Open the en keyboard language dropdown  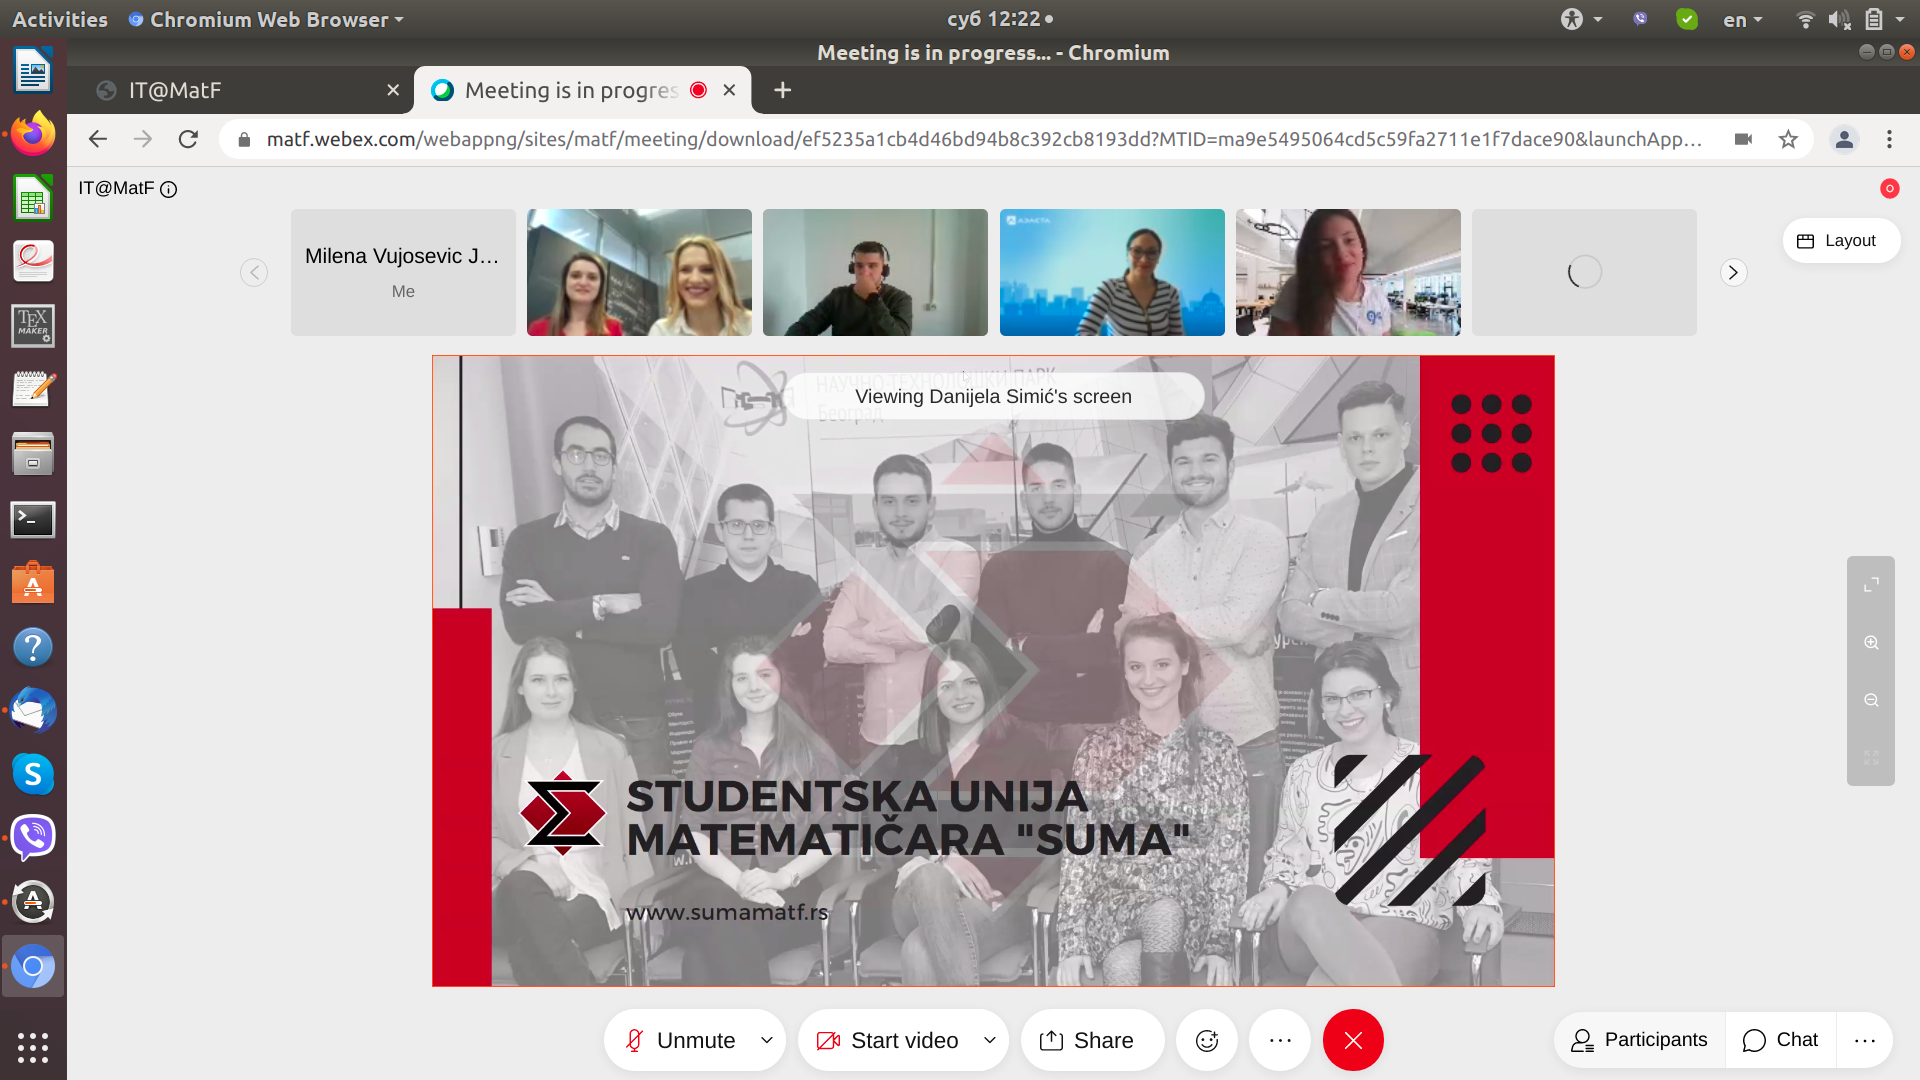pos(1742,20)
